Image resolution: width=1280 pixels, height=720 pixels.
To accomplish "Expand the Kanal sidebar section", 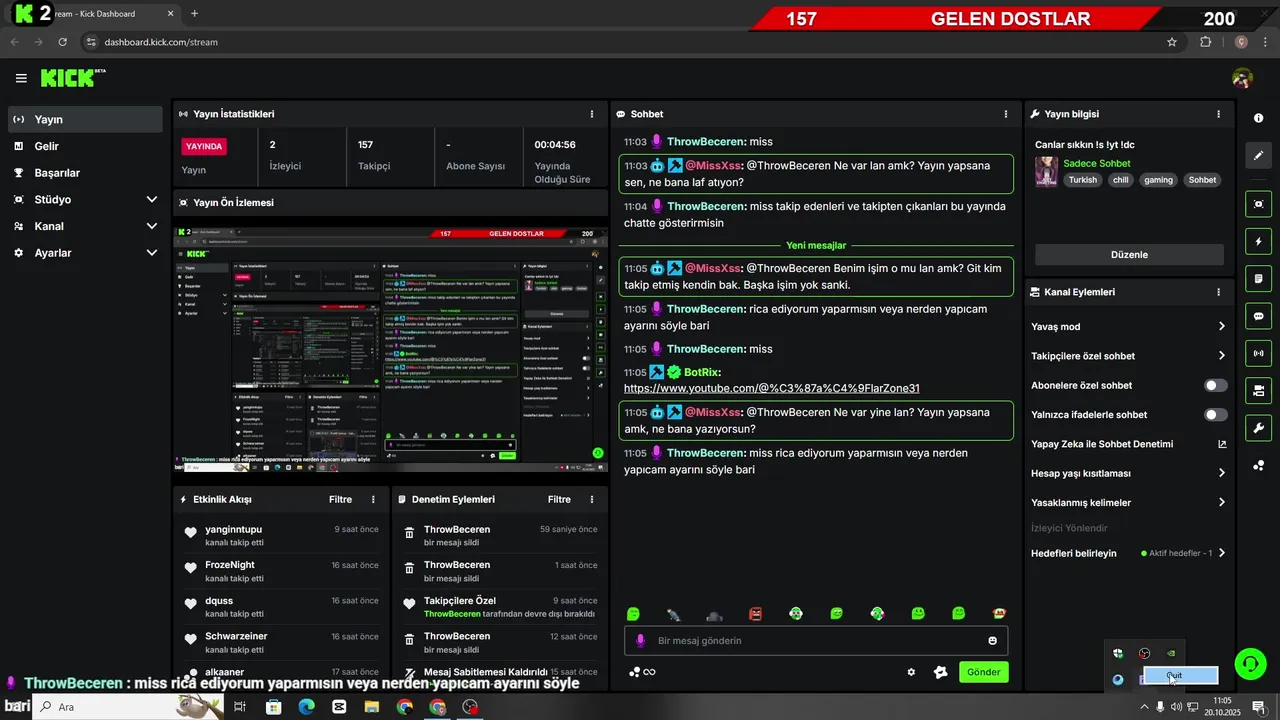I will click(85, 226).
